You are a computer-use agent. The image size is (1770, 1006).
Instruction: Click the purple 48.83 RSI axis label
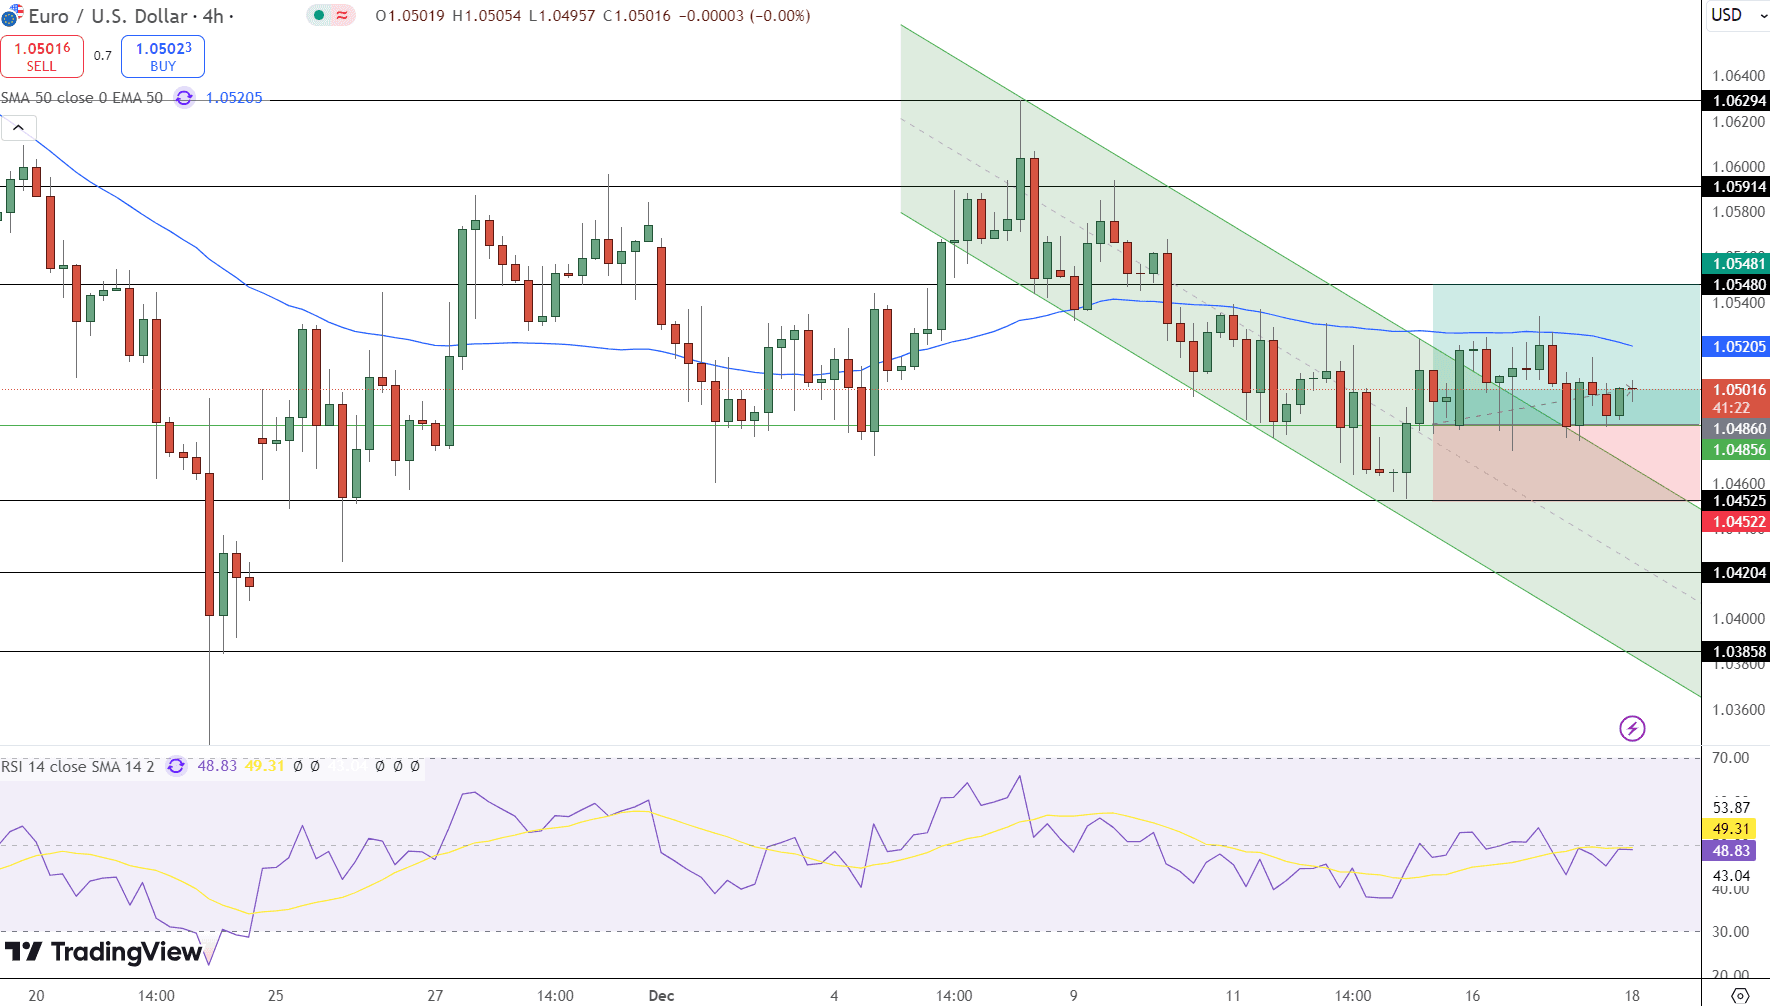[1731, 851]
